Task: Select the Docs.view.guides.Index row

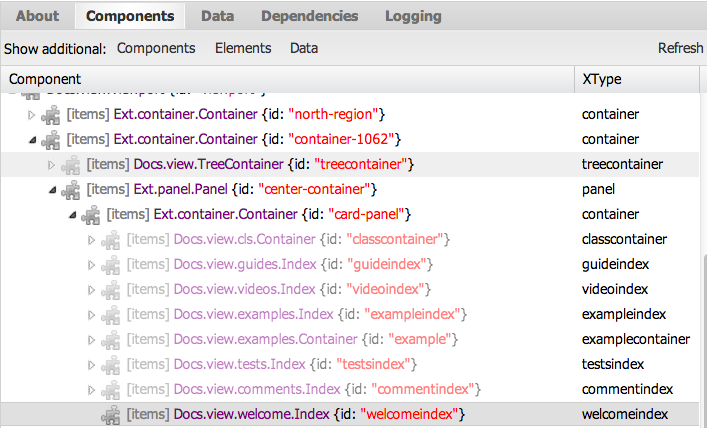Action: tap(350, 265)
